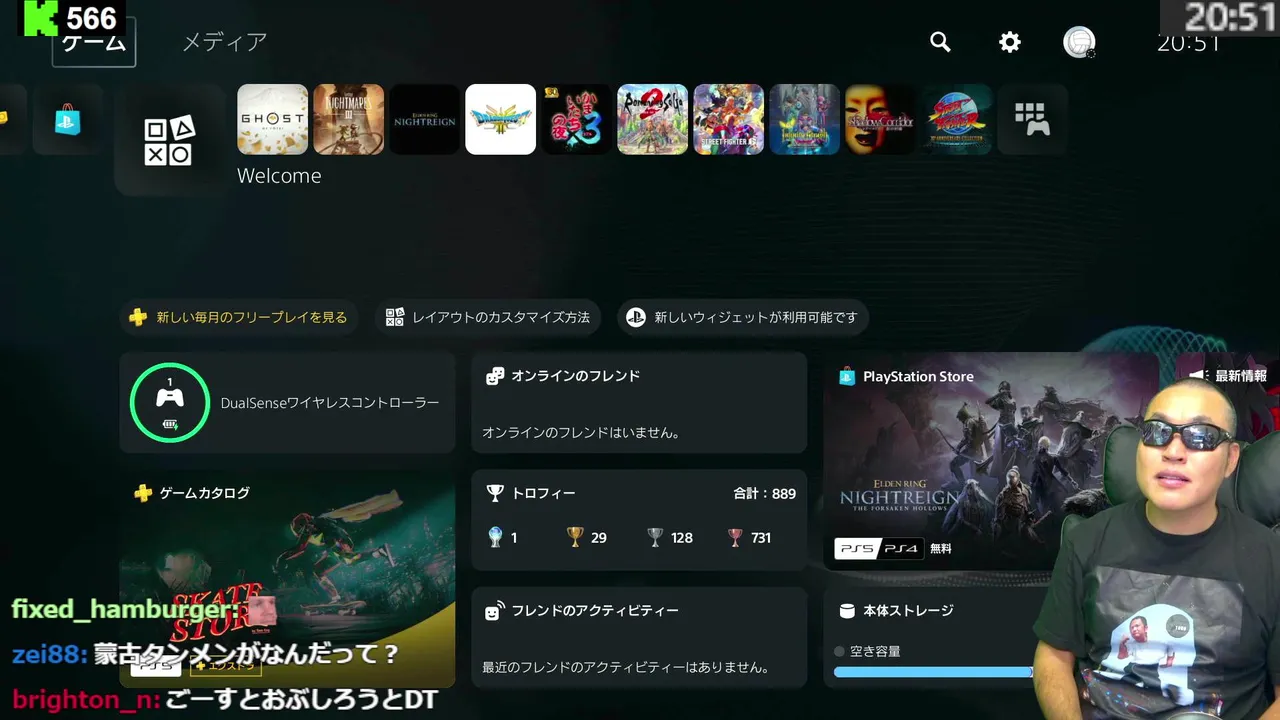
Task: Click the PlayStation Store card heading
Action: (x=918, y=377)
